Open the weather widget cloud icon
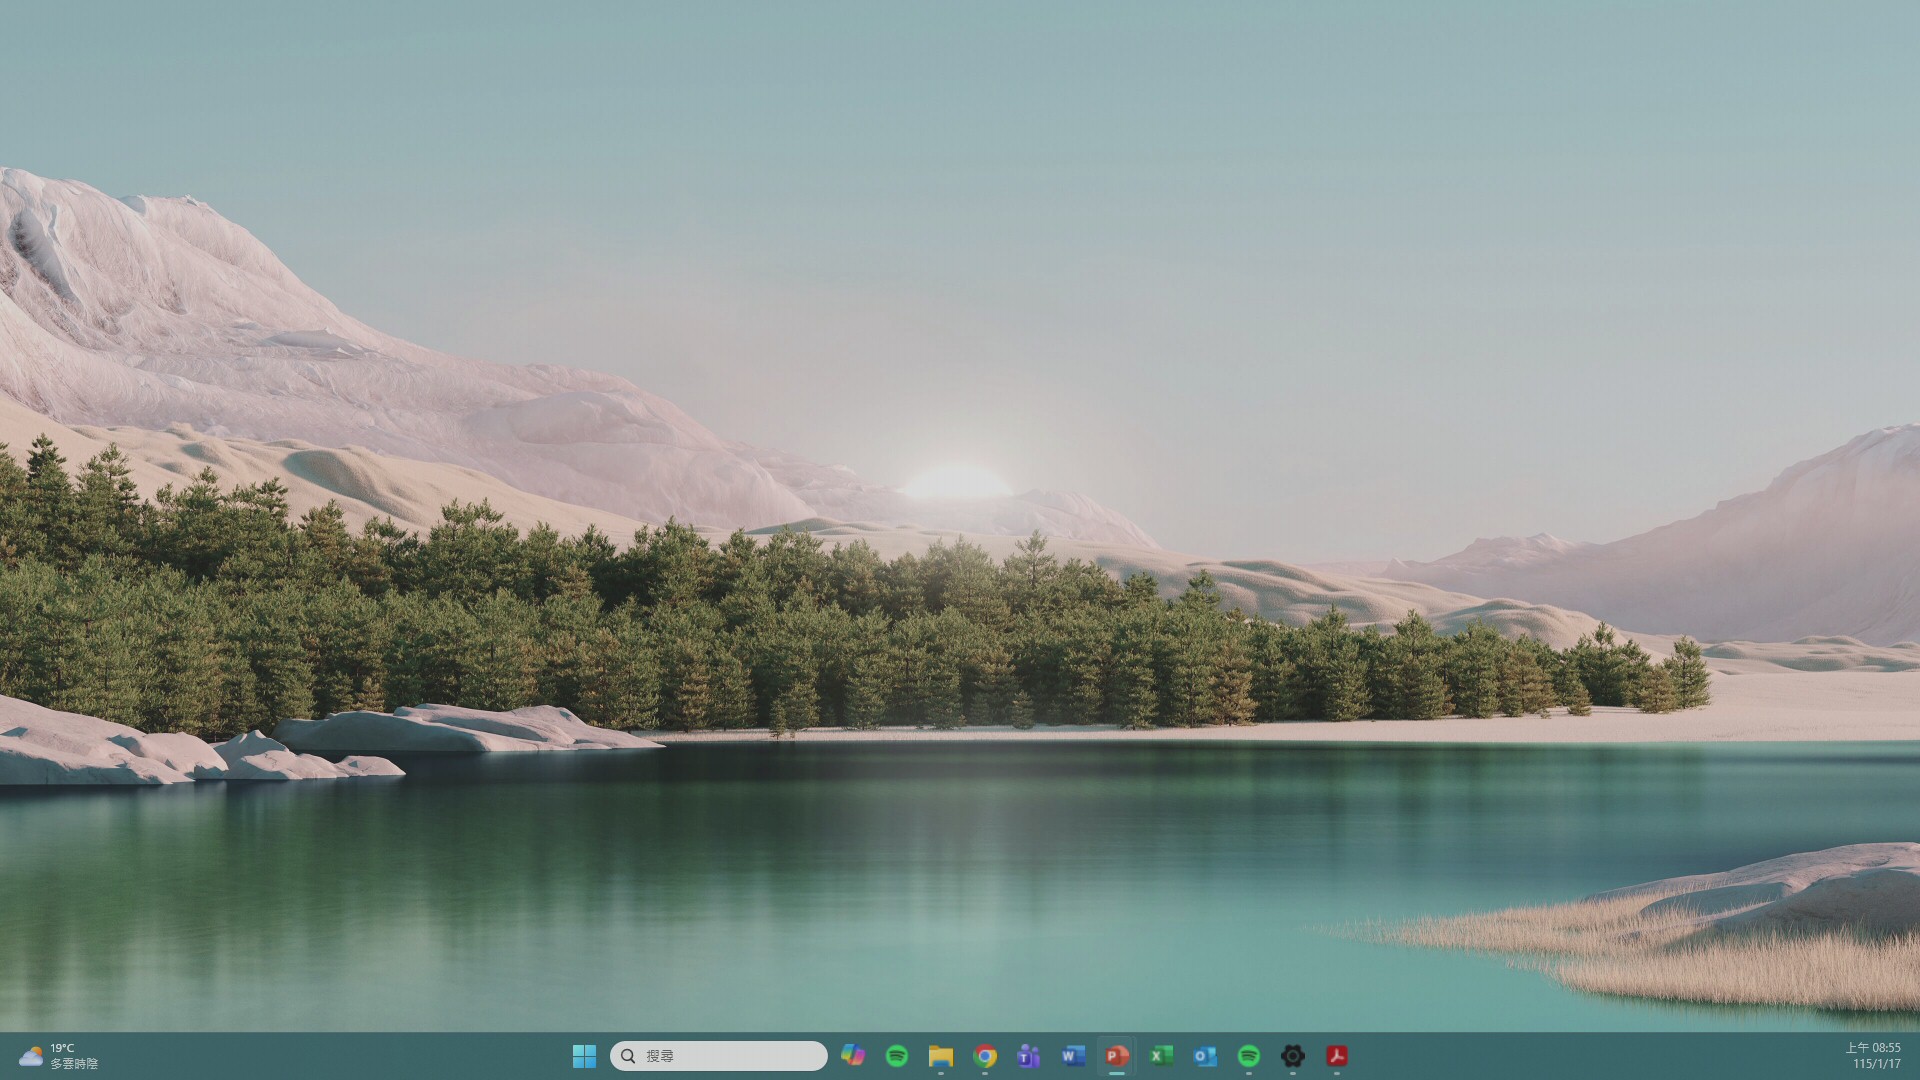 pyautogui.click(x=31, y=1056)
